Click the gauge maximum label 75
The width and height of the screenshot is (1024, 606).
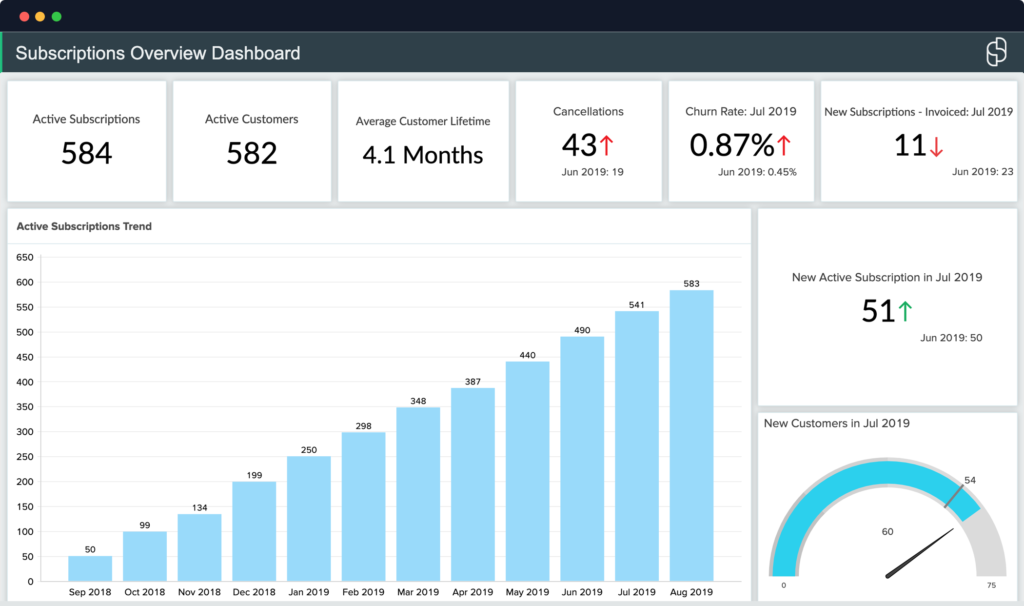(991, 585)
